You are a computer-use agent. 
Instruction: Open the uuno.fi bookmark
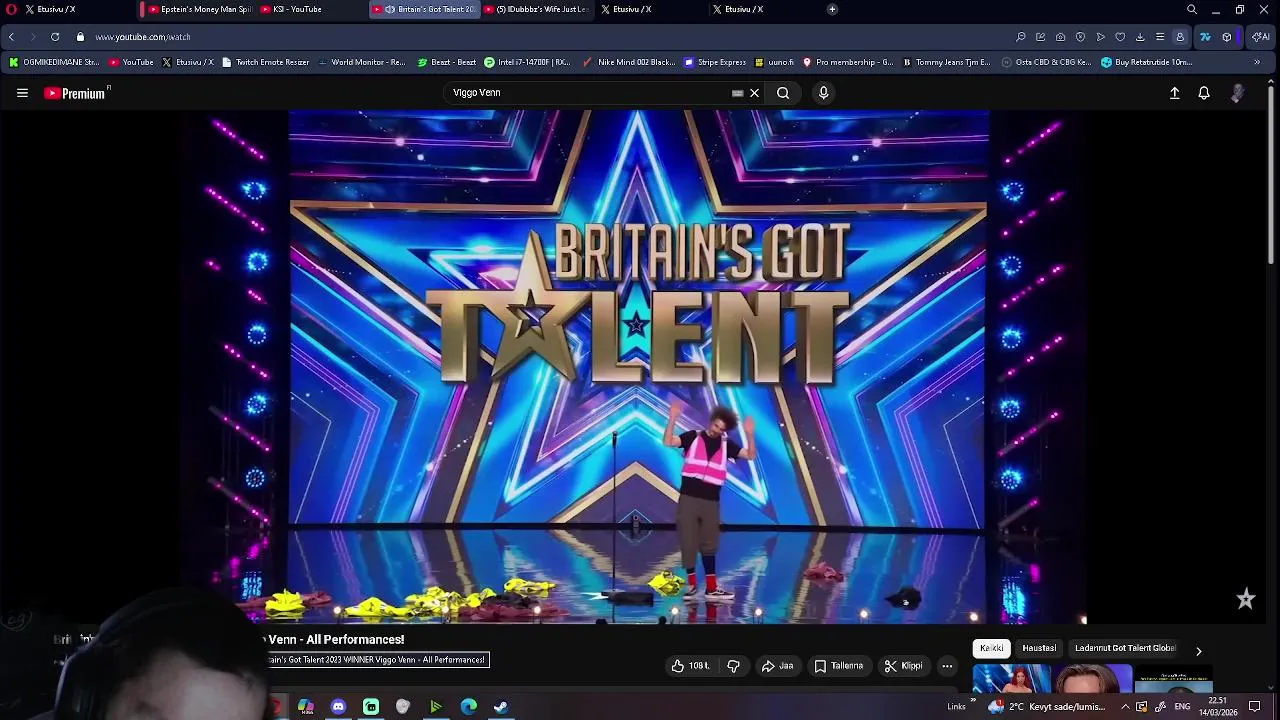[x=775, y=62]
